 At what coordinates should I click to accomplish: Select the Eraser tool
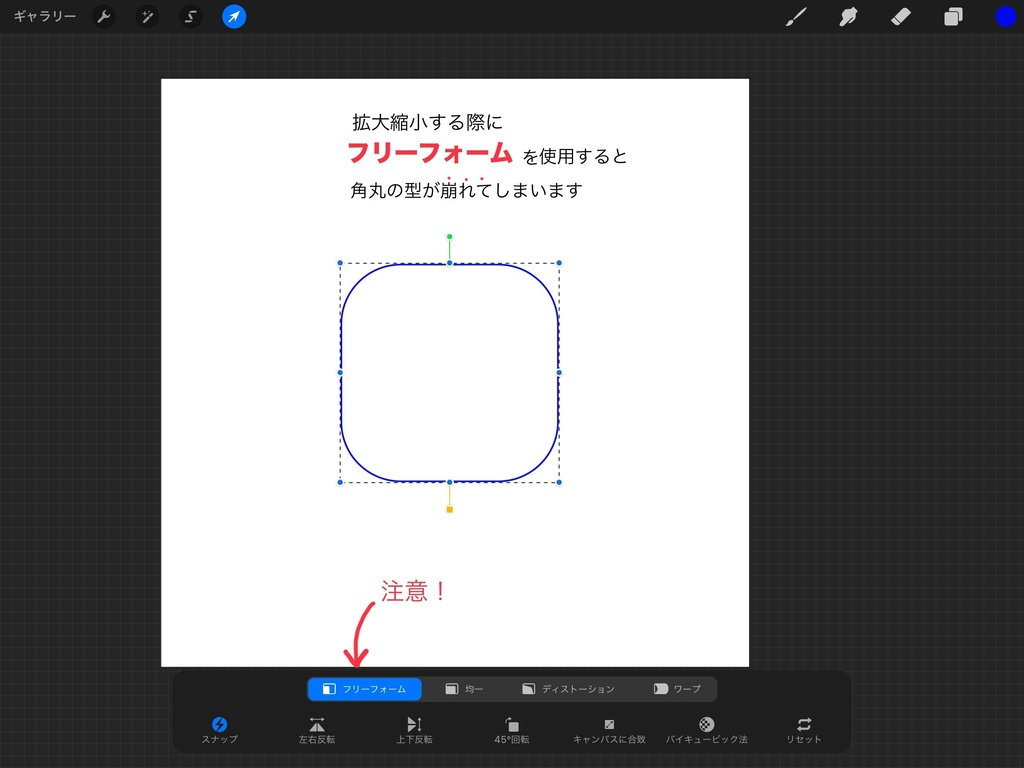point(900,16)
